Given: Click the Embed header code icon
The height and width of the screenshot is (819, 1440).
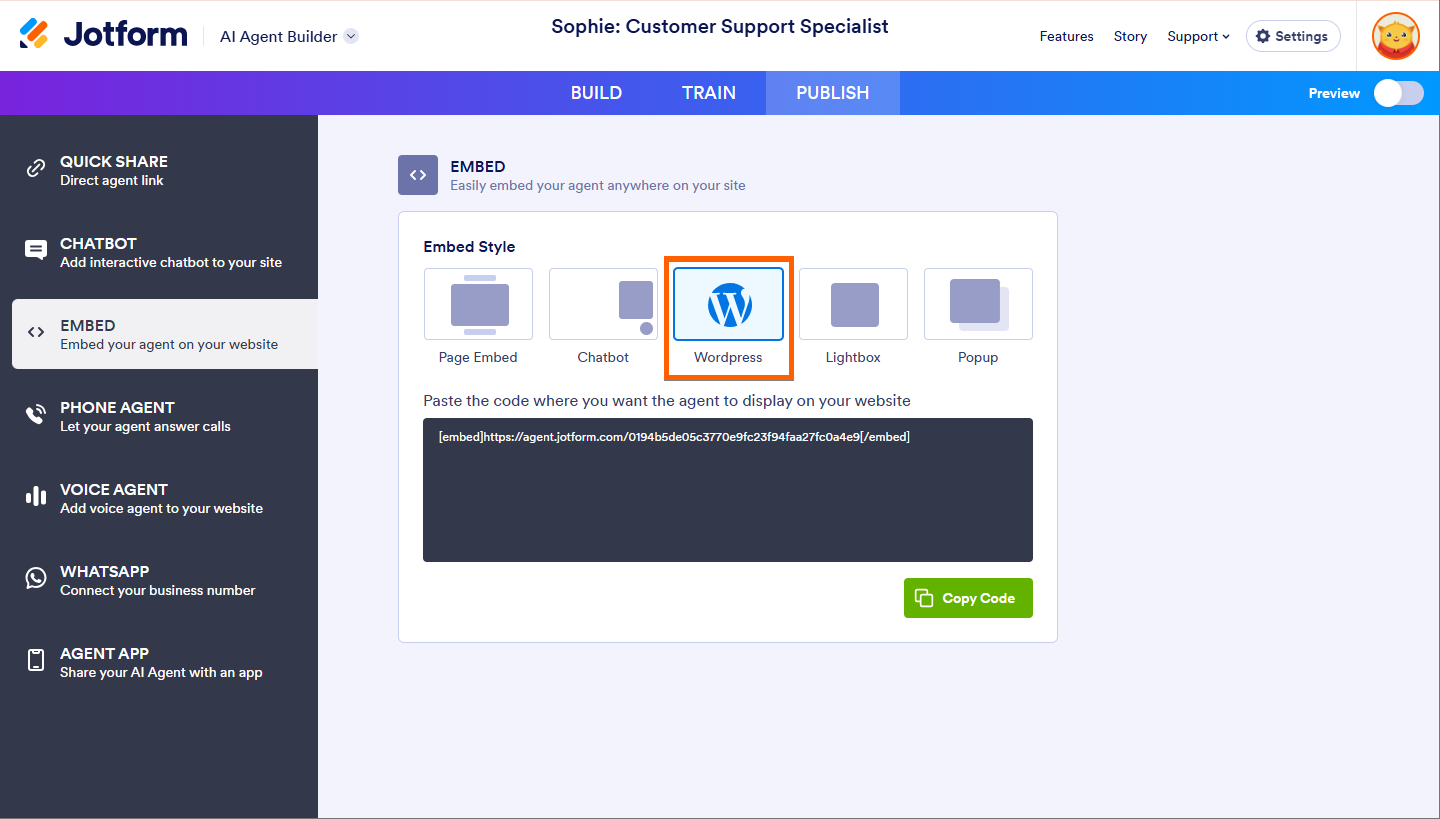Looking at the screenshot, I should pos(418,175).
